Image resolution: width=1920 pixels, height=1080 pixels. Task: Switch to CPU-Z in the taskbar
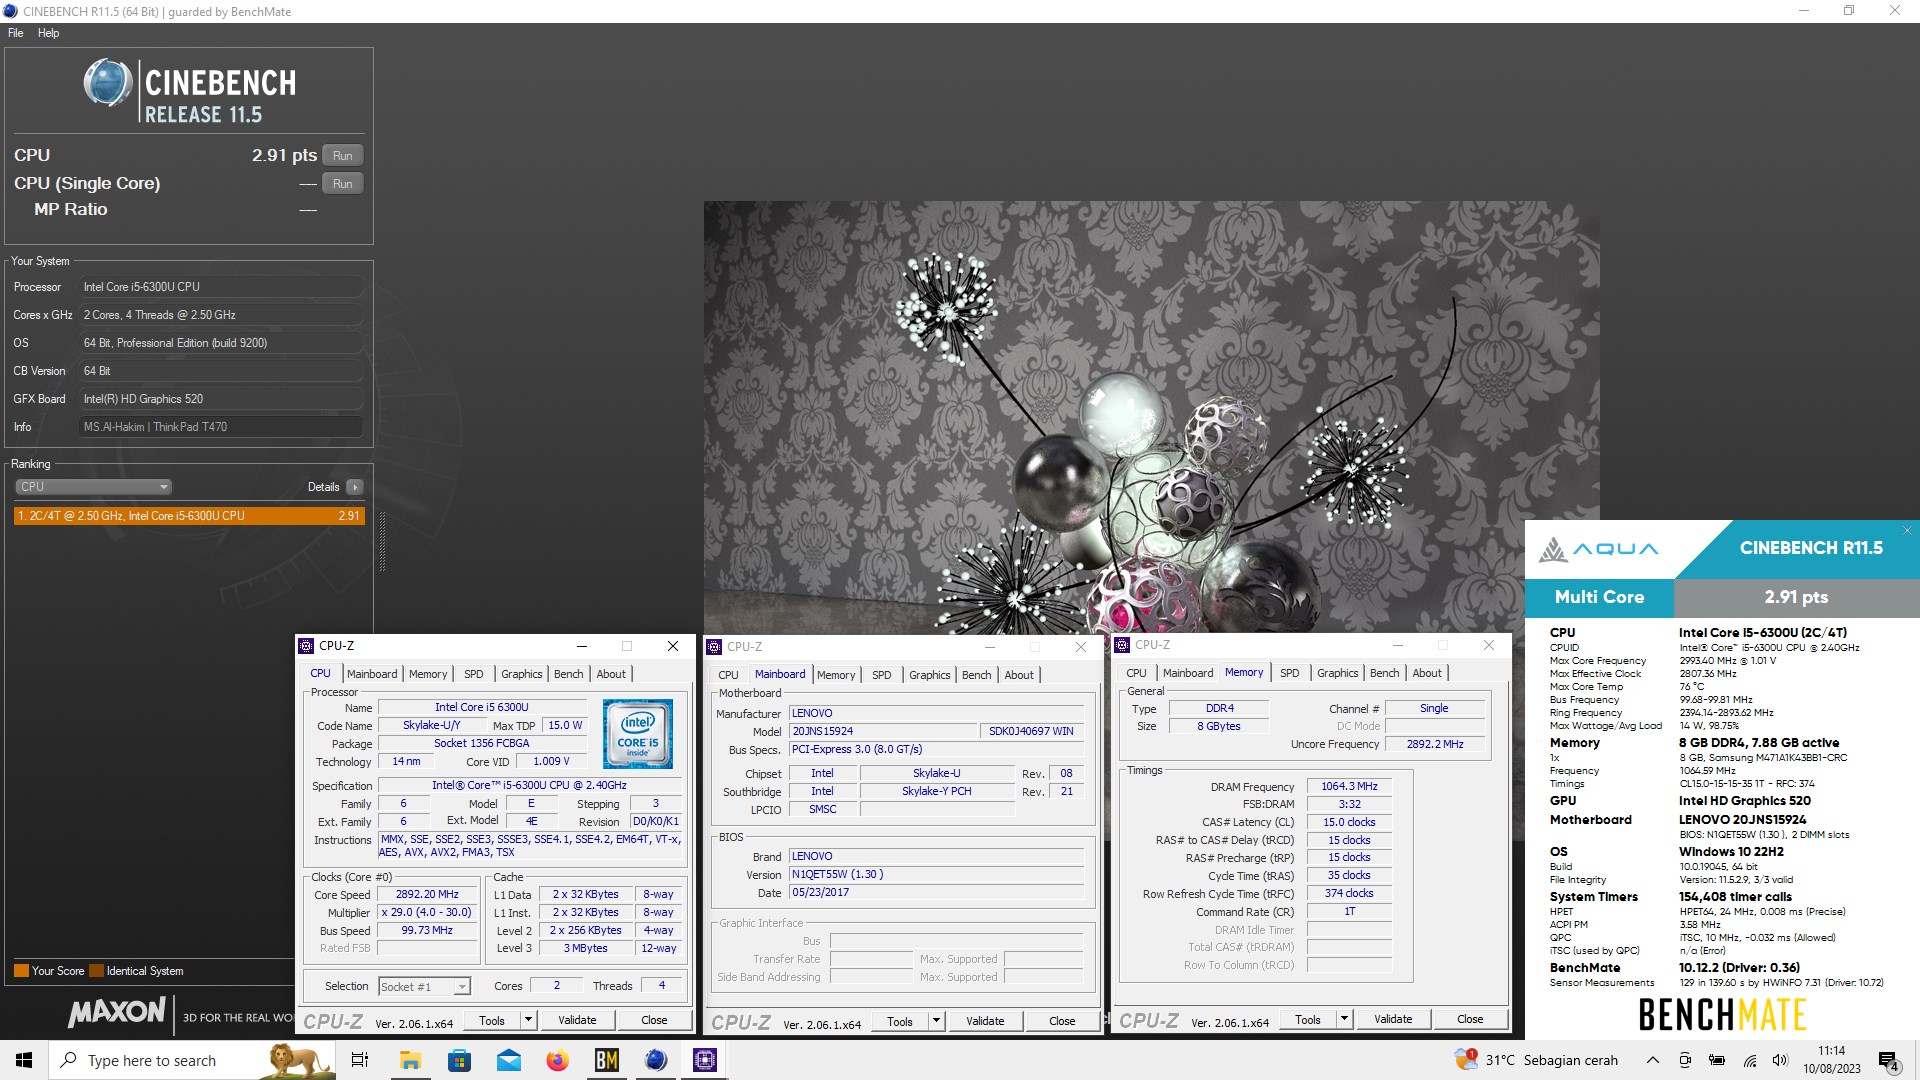705,1060
